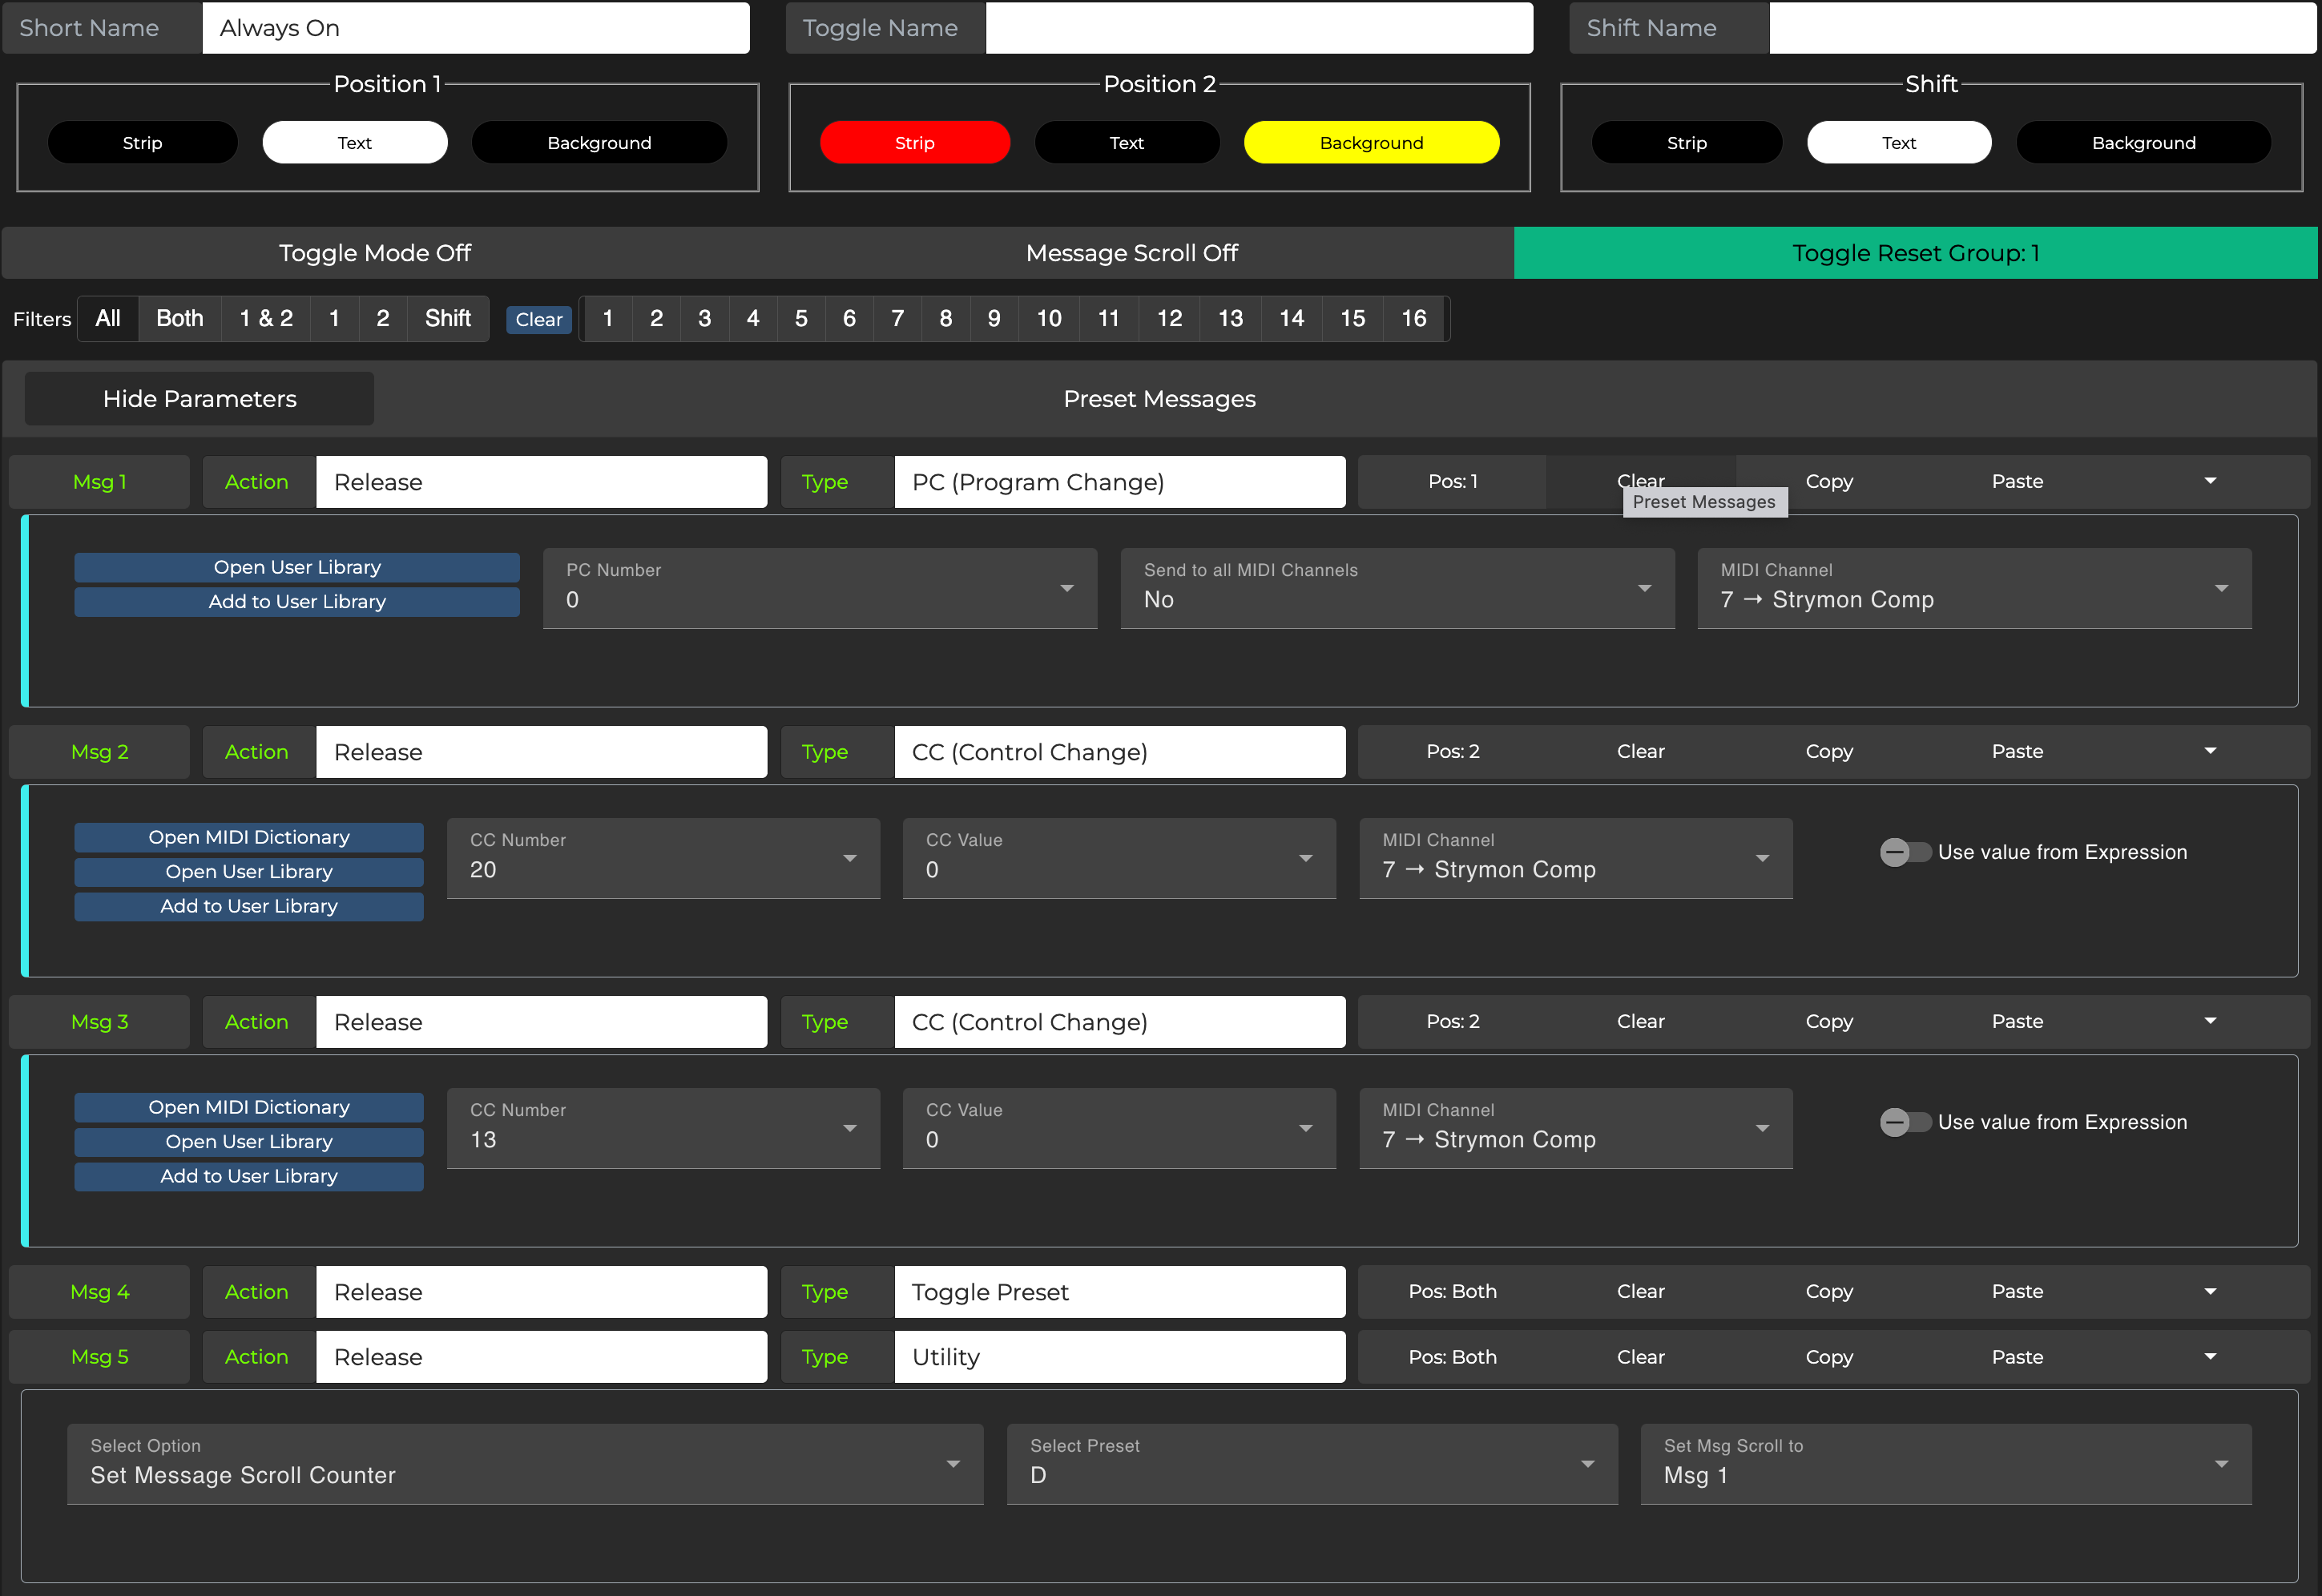The height and width of the screenshot is (1596, 2322).
Task: Open PC Number dropdown in Msg 1
Action: click(x=819, y=588)
